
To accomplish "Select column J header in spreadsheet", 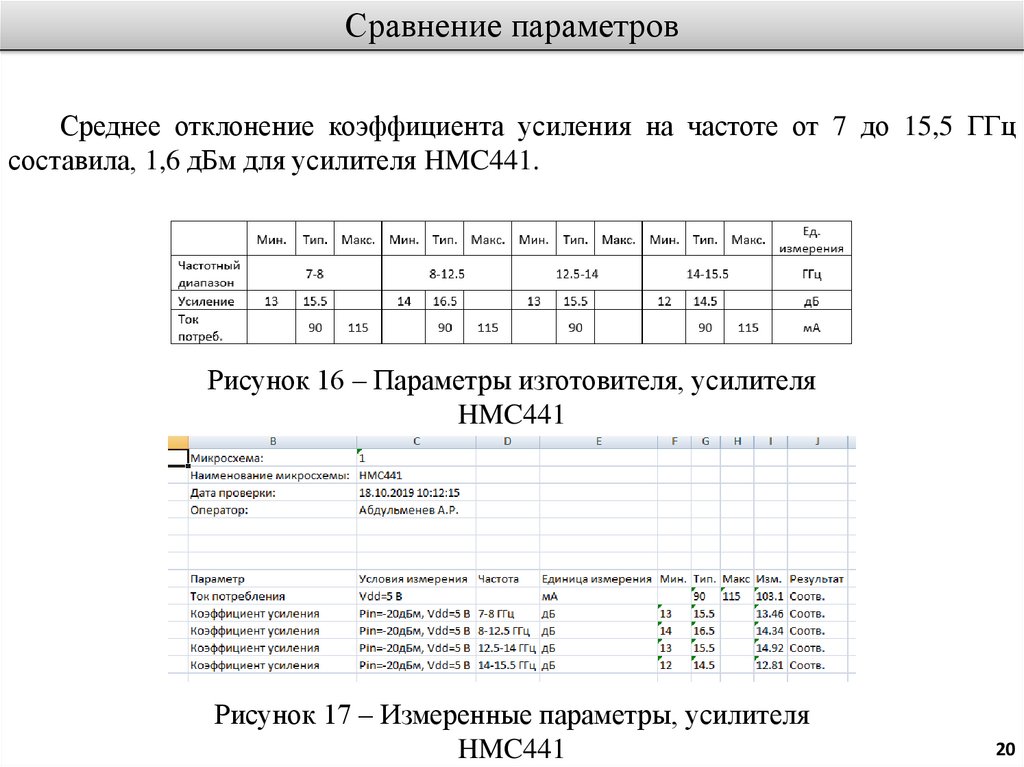I will (x=816, y=441).
